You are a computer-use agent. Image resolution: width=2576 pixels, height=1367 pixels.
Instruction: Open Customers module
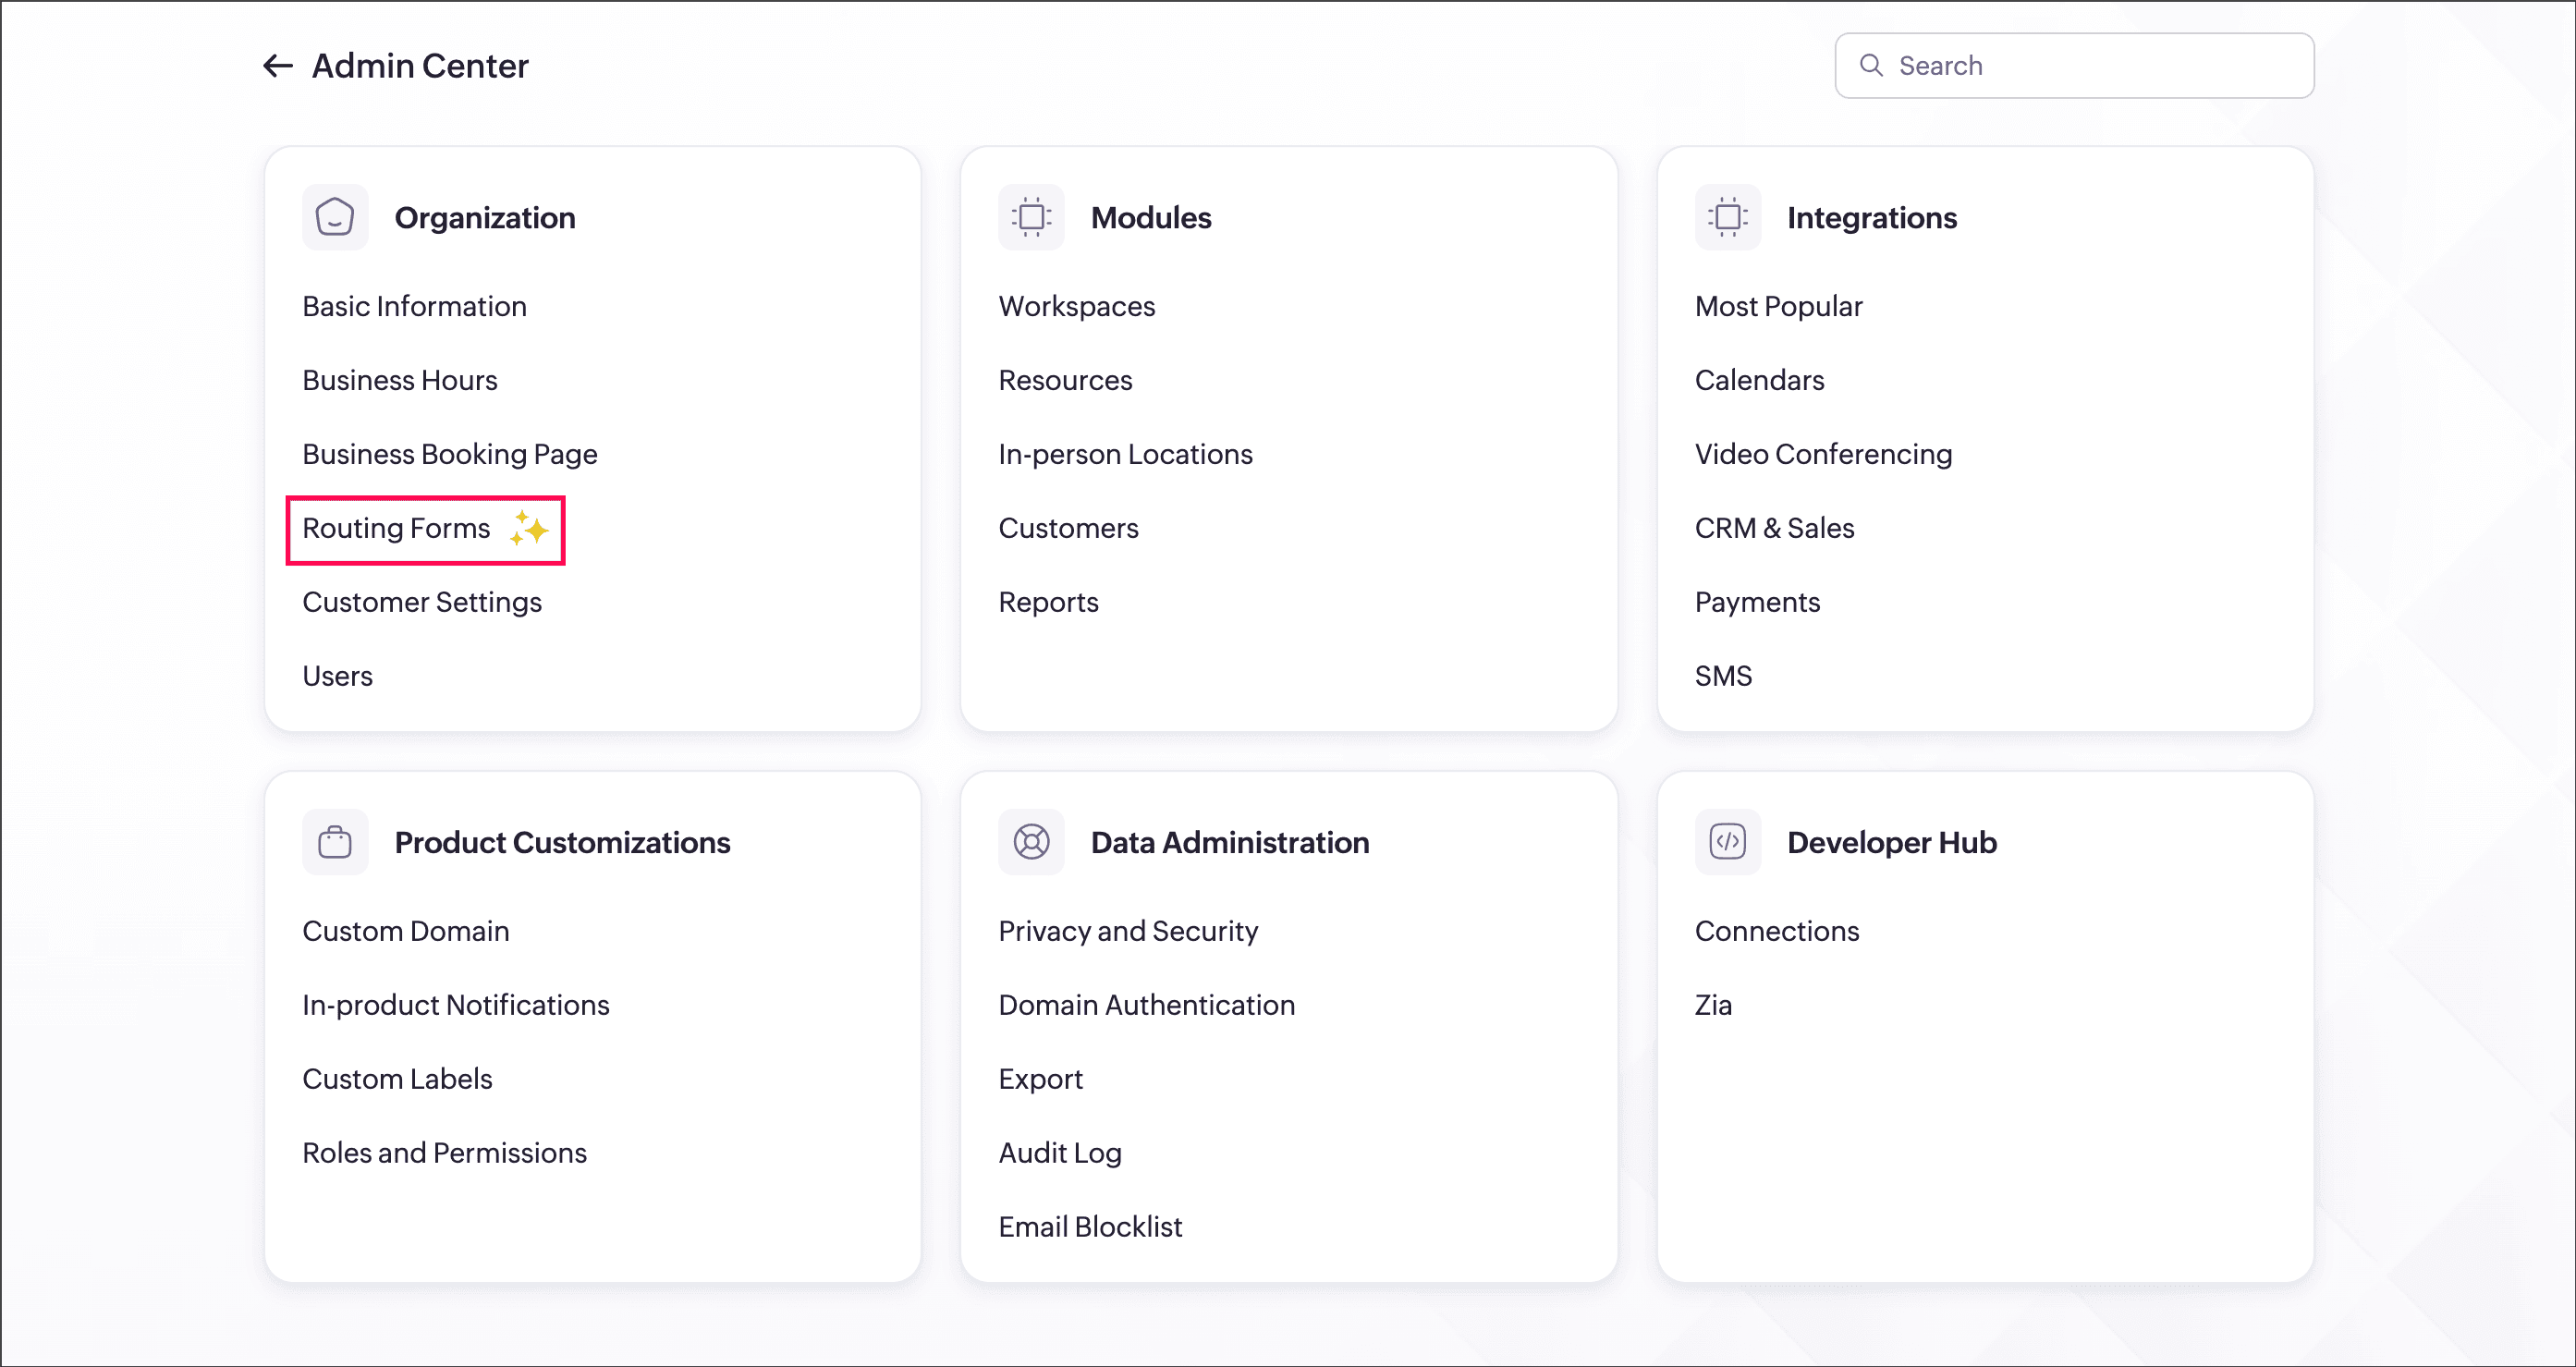tap(1068, 528)
